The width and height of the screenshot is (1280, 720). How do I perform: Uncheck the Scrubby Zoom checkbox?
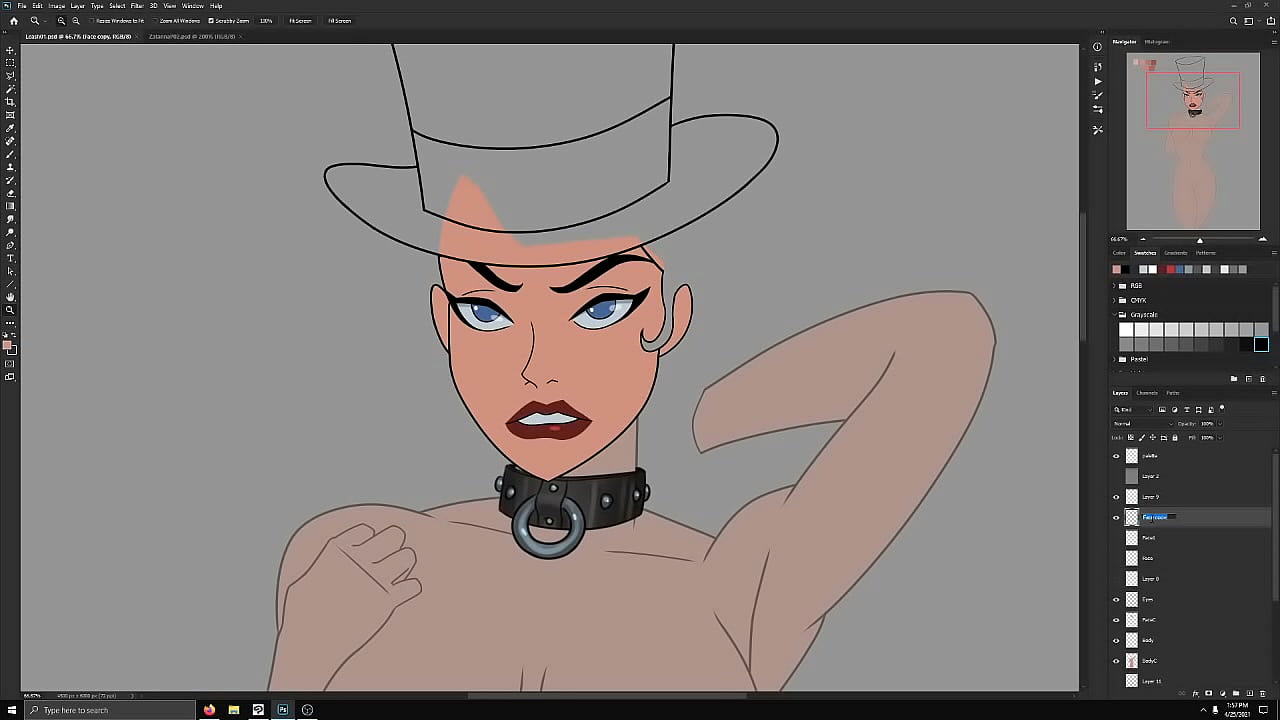point(211,21)
